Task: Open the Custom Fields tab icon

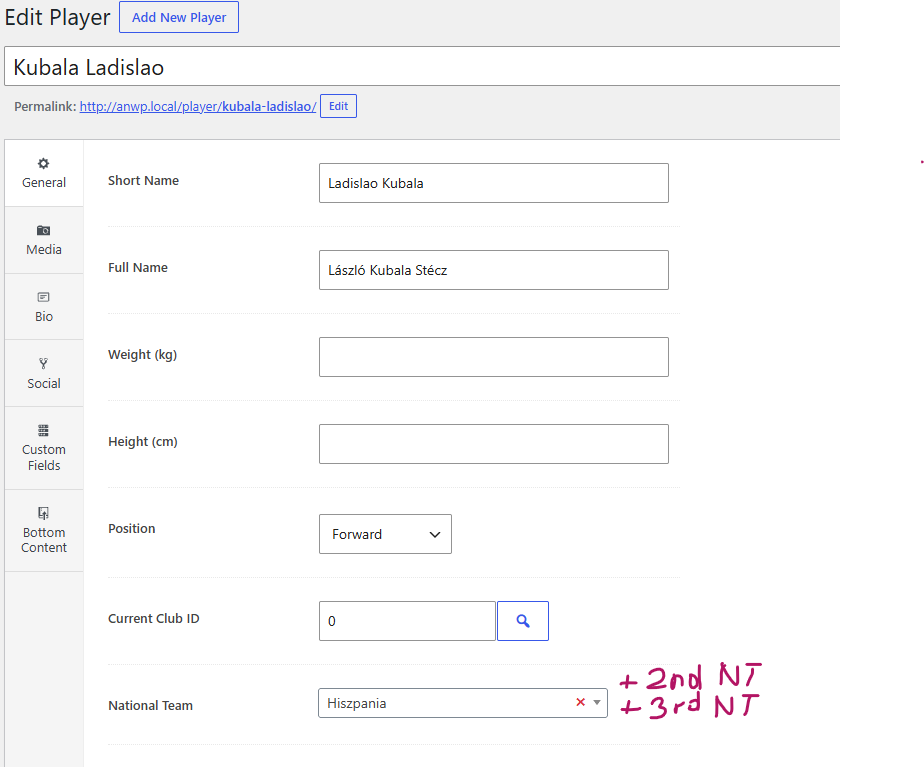Action: 44,430
